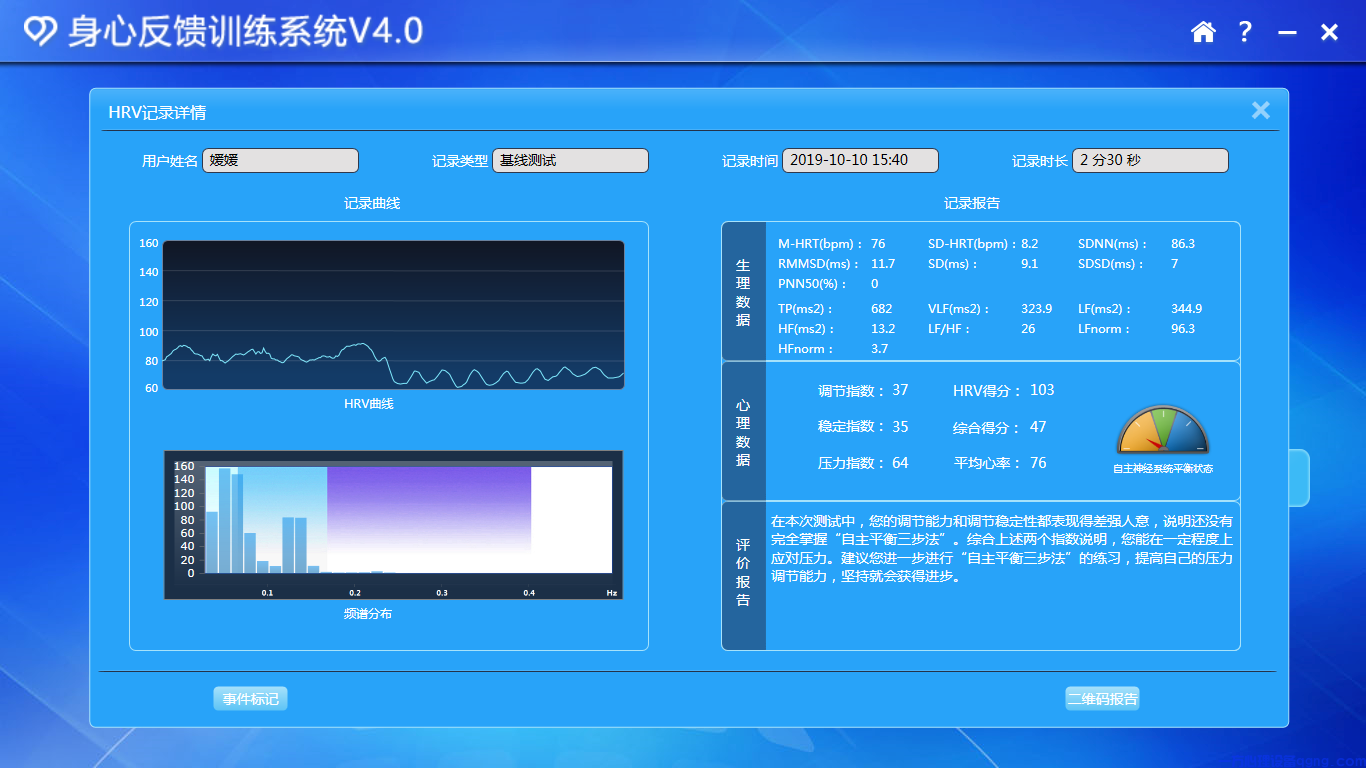Close the HRV记录详情 dialog
The image size is (1366, 768).
[x=1260, y=110]
